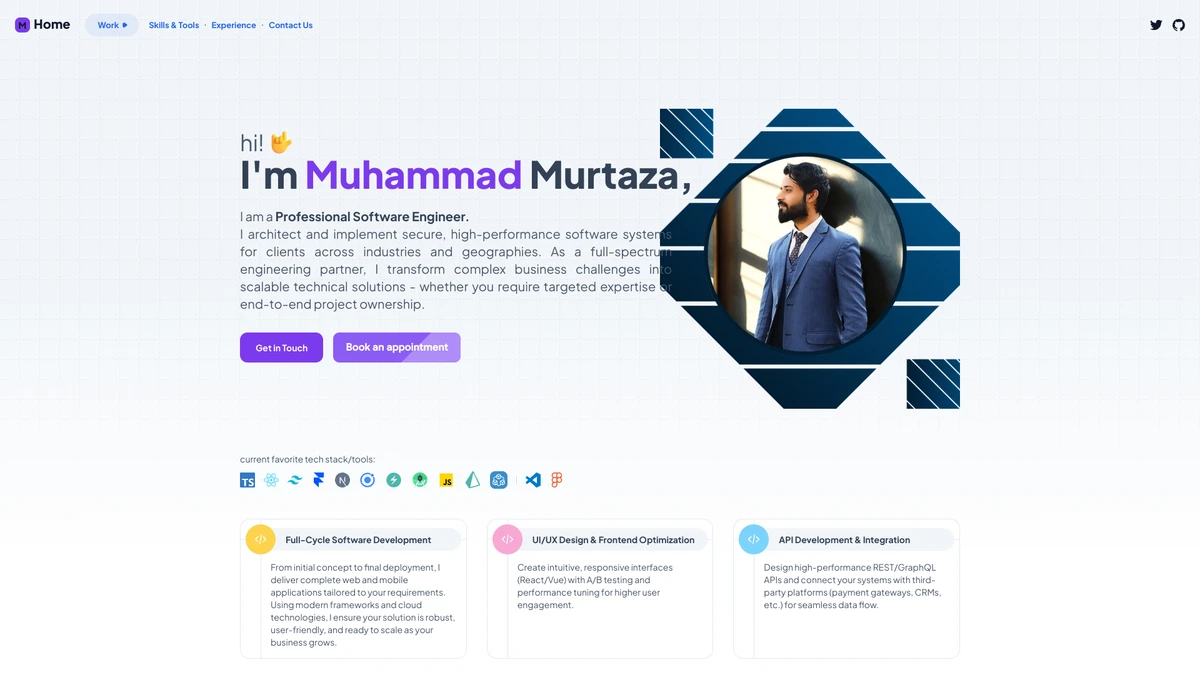Screen dimensions: 1200x675
Task: Click UI/UX Design & Frontend Optimization heading
Action: 613,540
